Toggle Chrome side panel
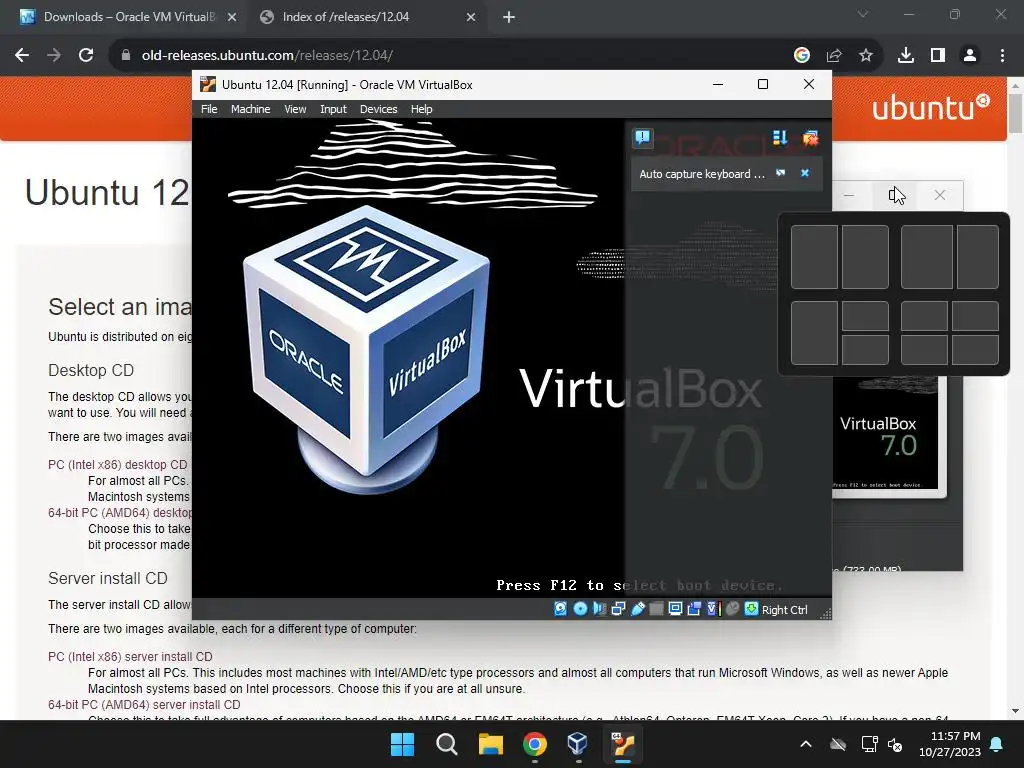The height and width of the screenshot is (768, 1024). coord(938,55)
